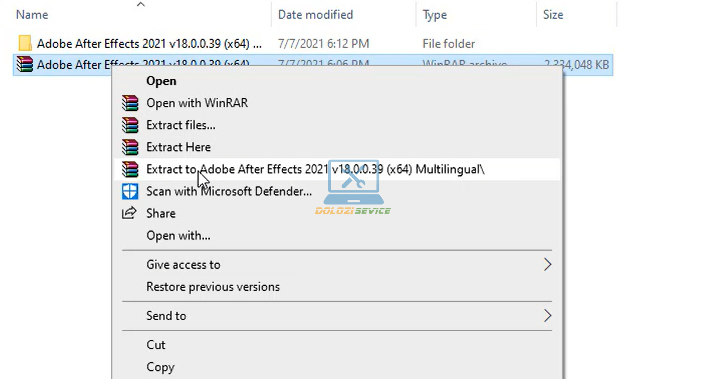Choose Share from the context menu
The width and height of the screenshot is (707, 379).
[x=161, y=214]
